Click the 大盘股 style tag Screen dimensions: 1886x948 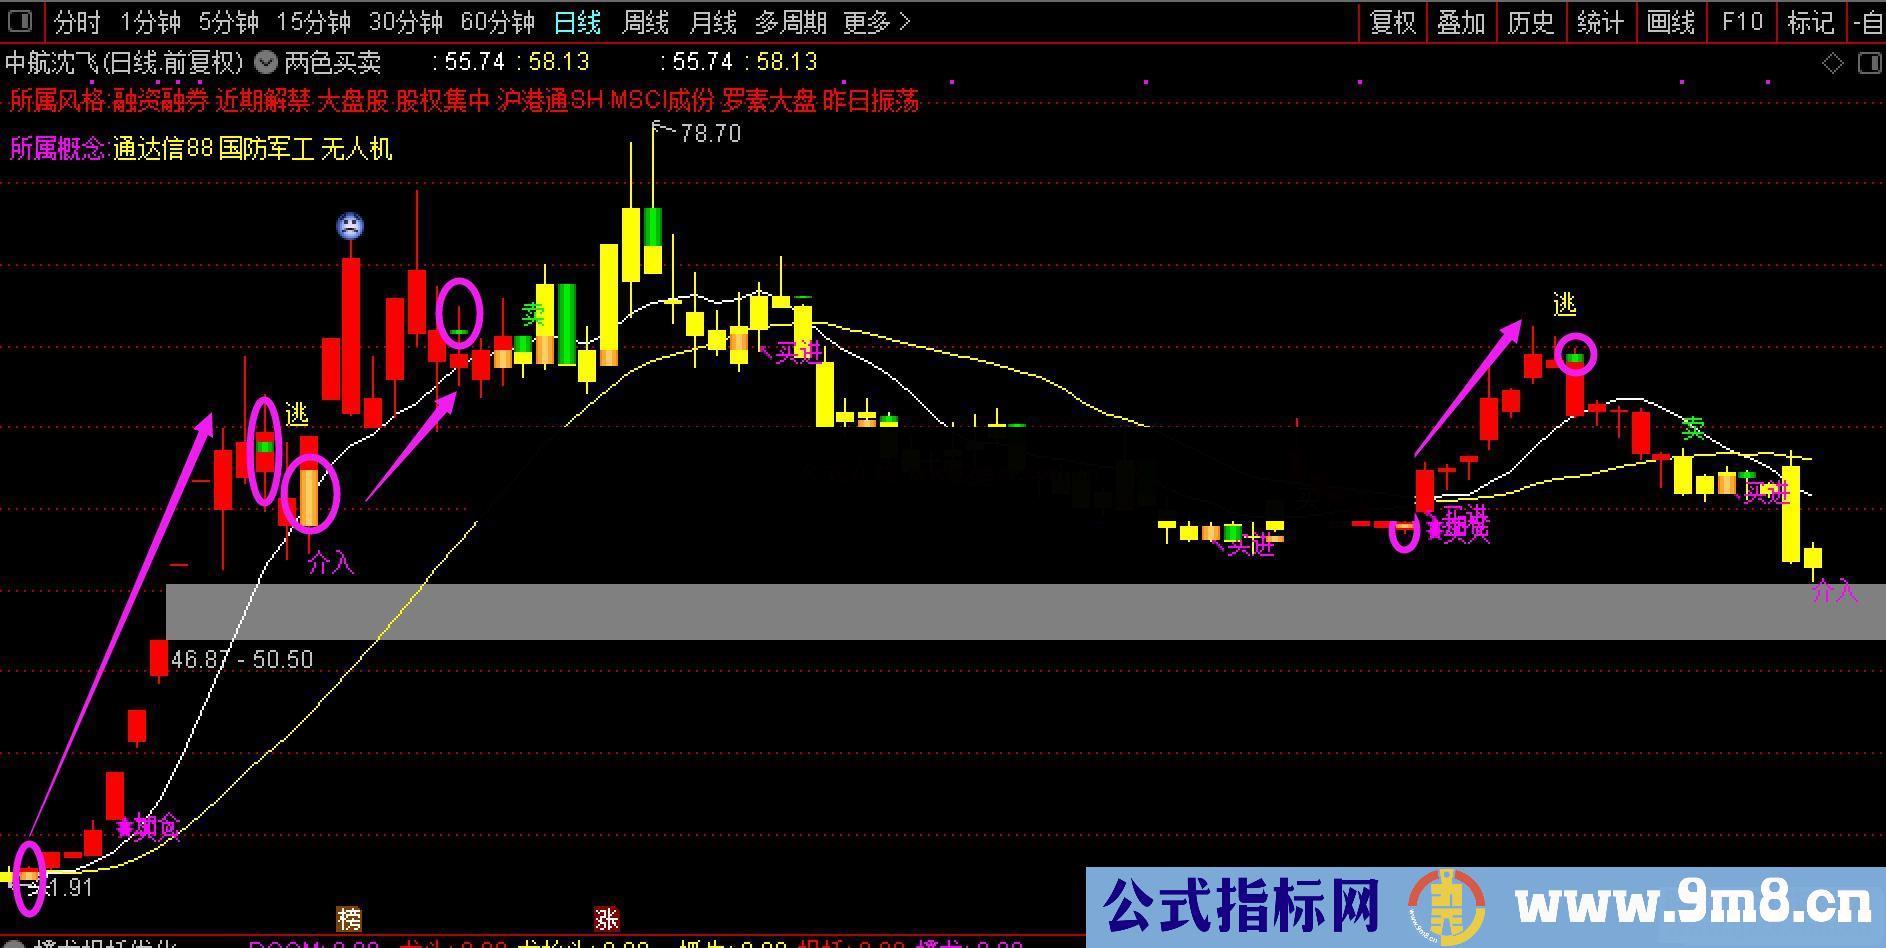click(353, 101)
